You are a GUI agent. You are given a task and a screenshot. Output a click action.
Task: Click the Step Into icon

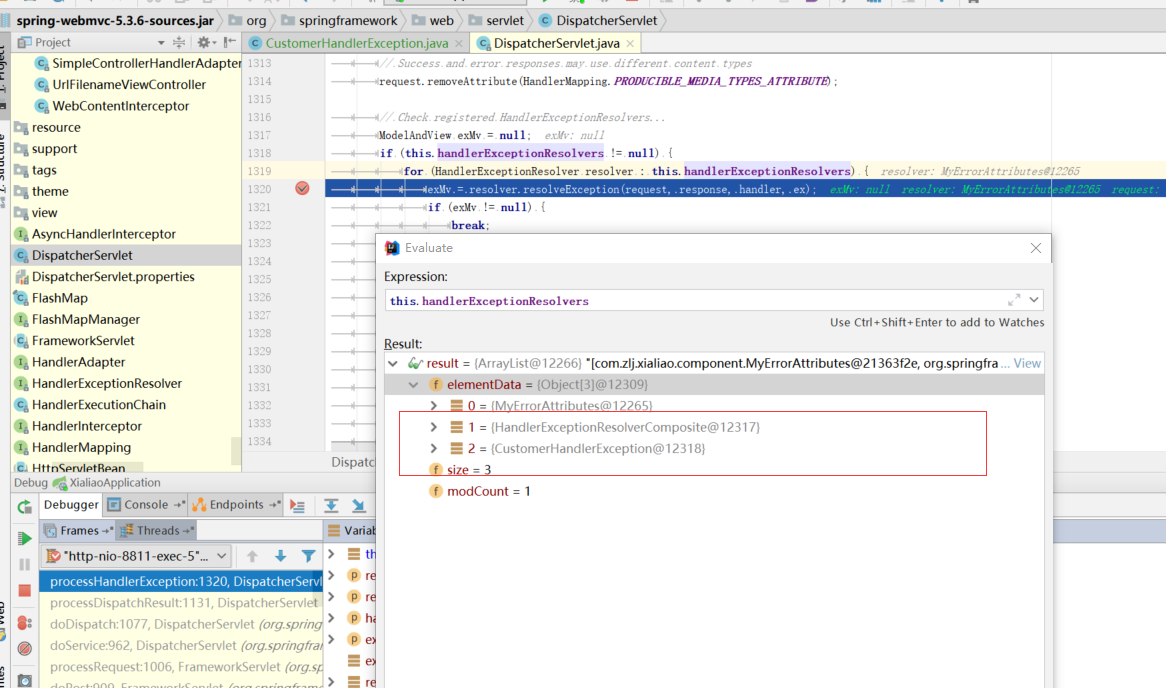(x=358, y=506)
